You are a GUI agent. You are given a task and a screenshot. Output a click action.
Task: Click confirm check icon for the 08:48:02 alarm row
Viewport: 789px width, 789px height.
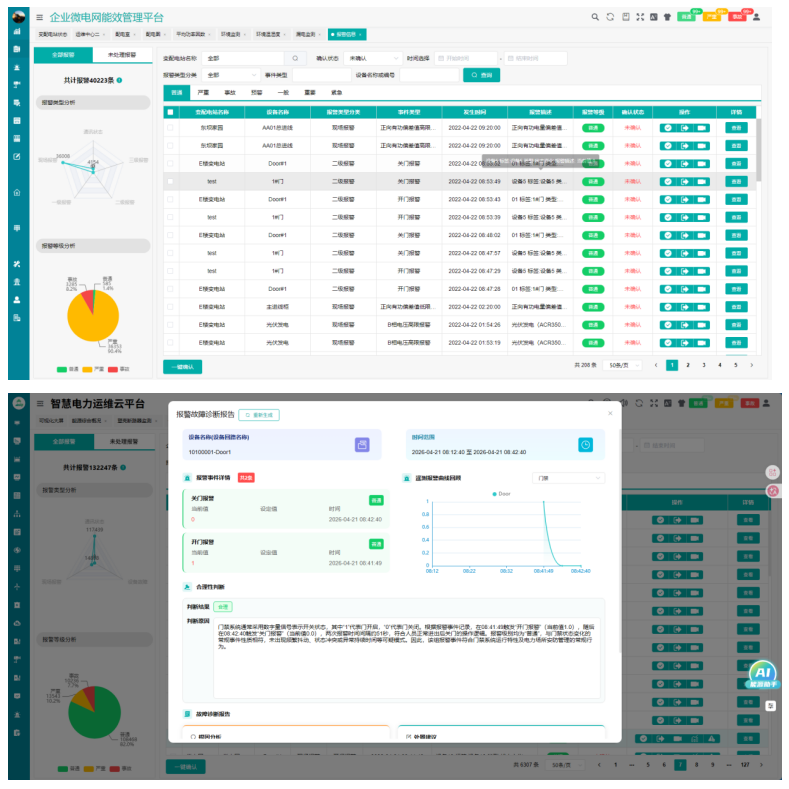tap(668, 235)
